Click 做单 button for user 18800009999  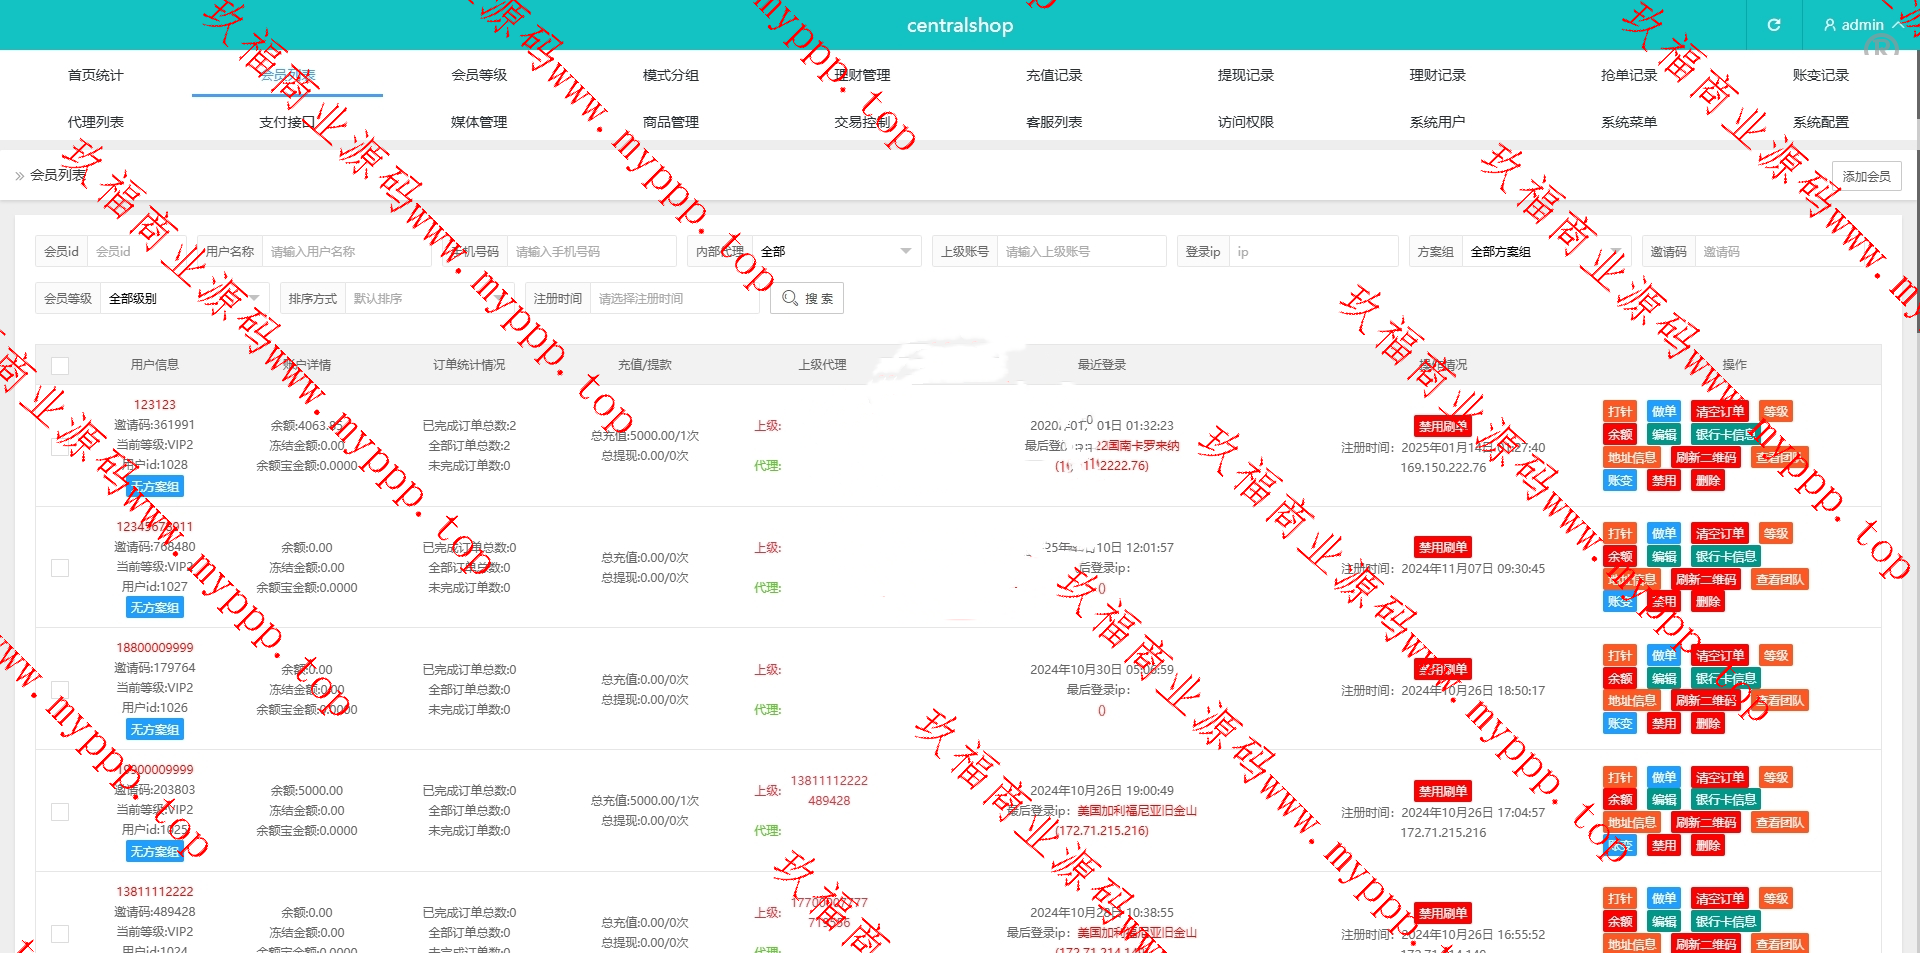(1663, 655)
